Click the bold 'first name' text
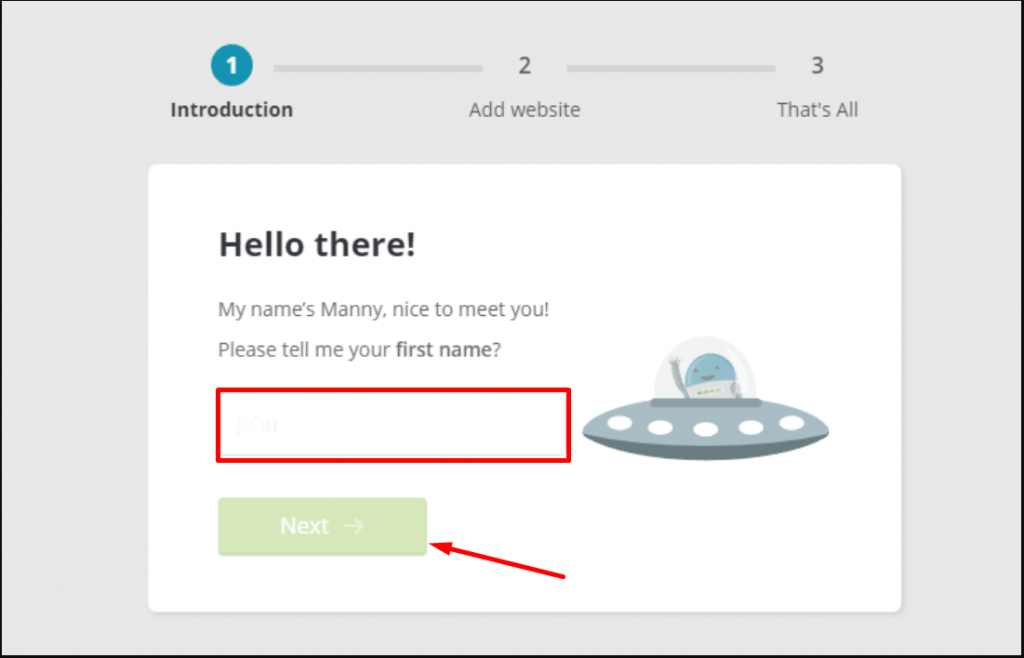Screen dimensions: 1024x658 coord(443,350)
